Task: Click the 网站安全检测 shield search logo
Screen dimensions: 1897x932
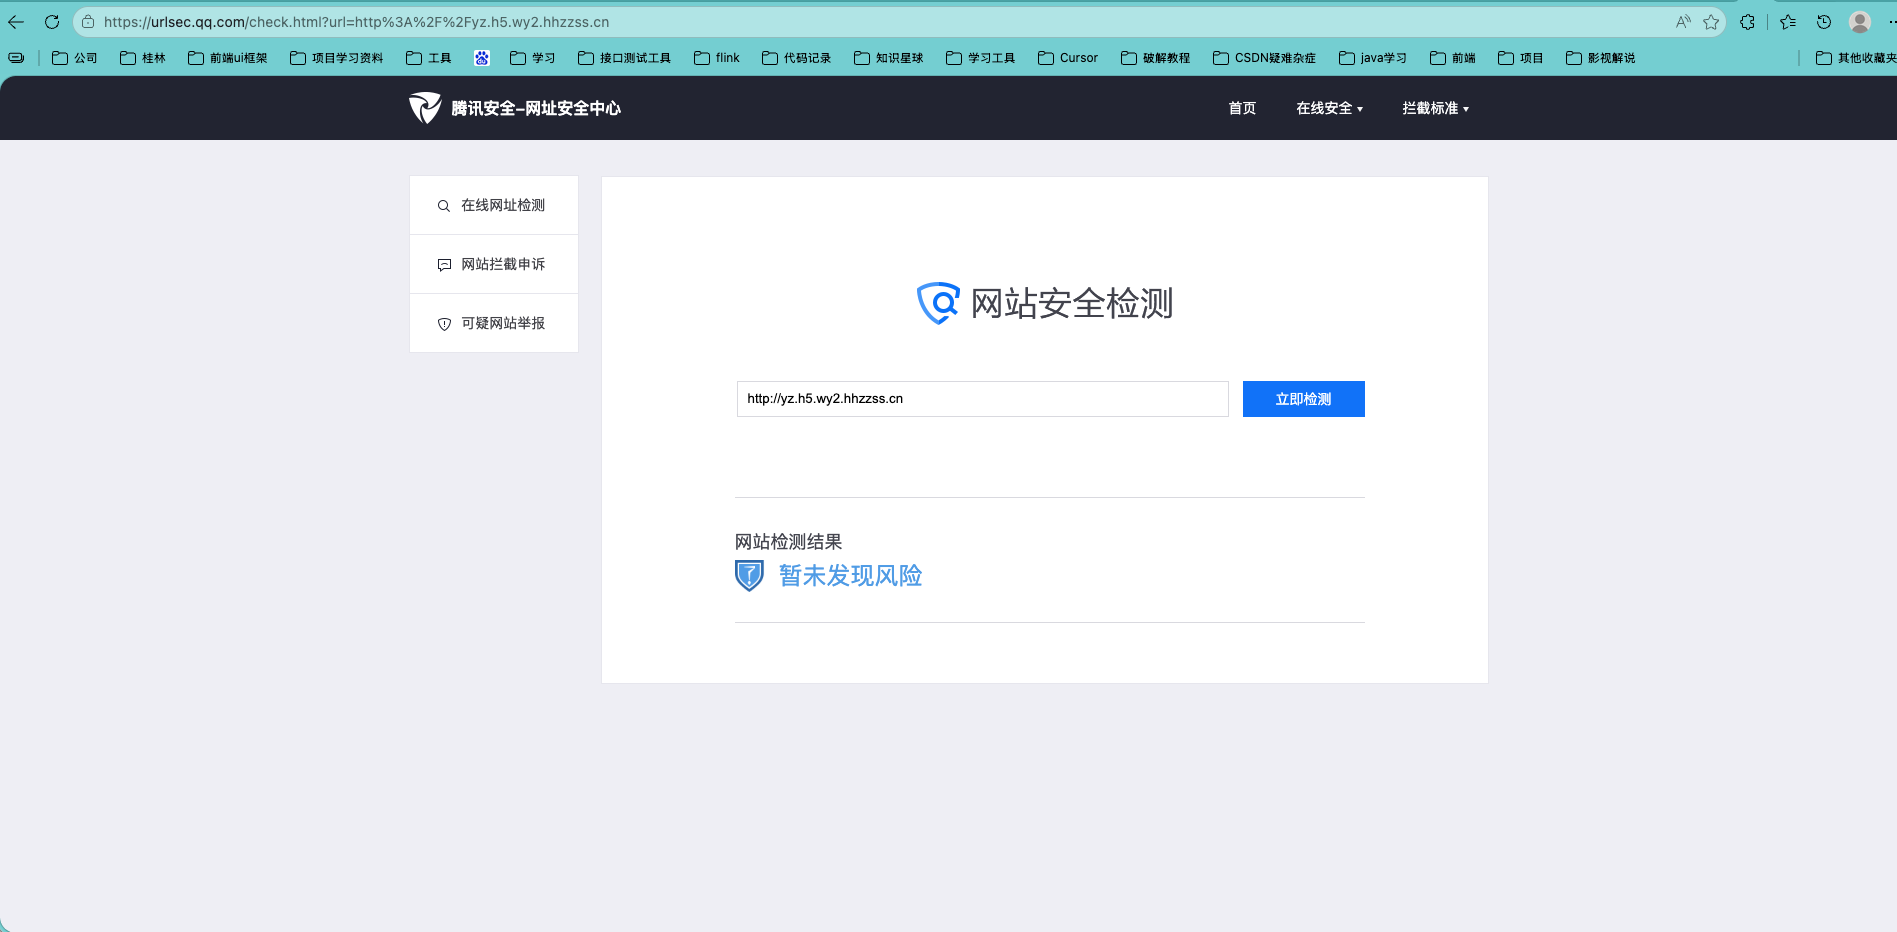Action: 938,303
